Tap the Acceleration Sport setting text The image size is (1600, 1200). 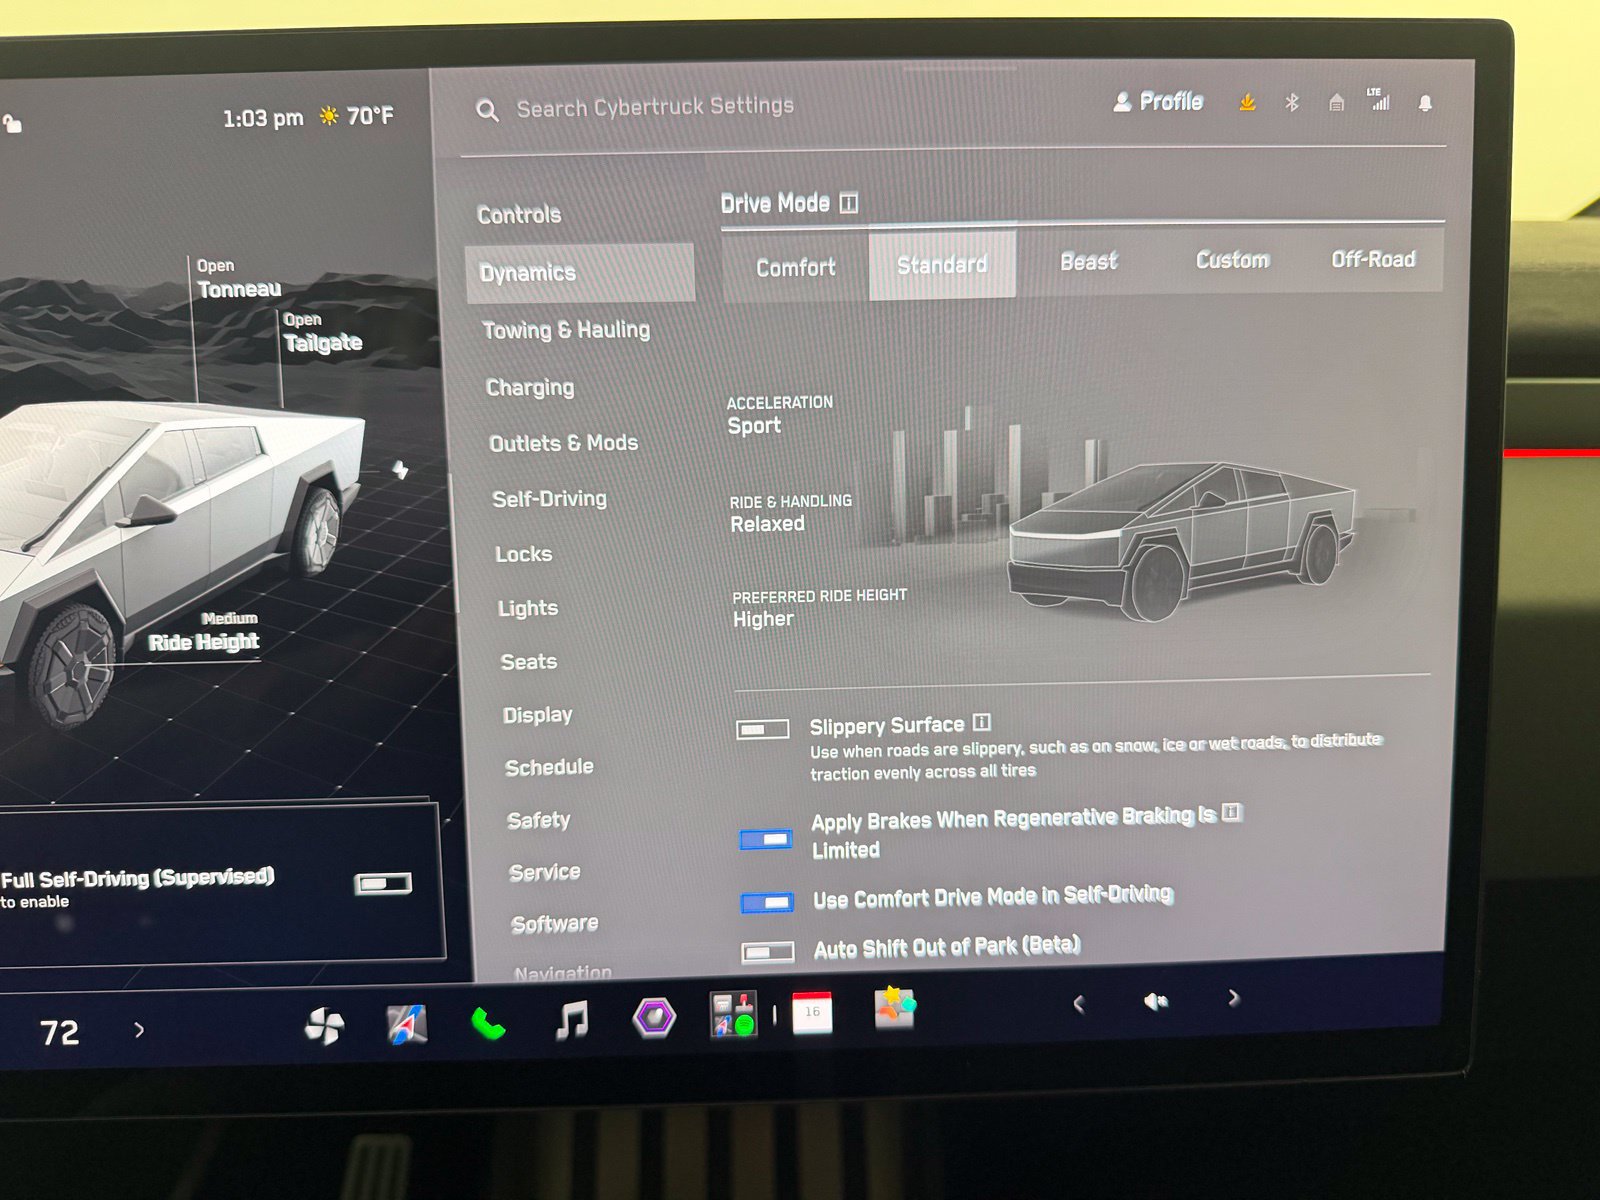pos(779,415)
